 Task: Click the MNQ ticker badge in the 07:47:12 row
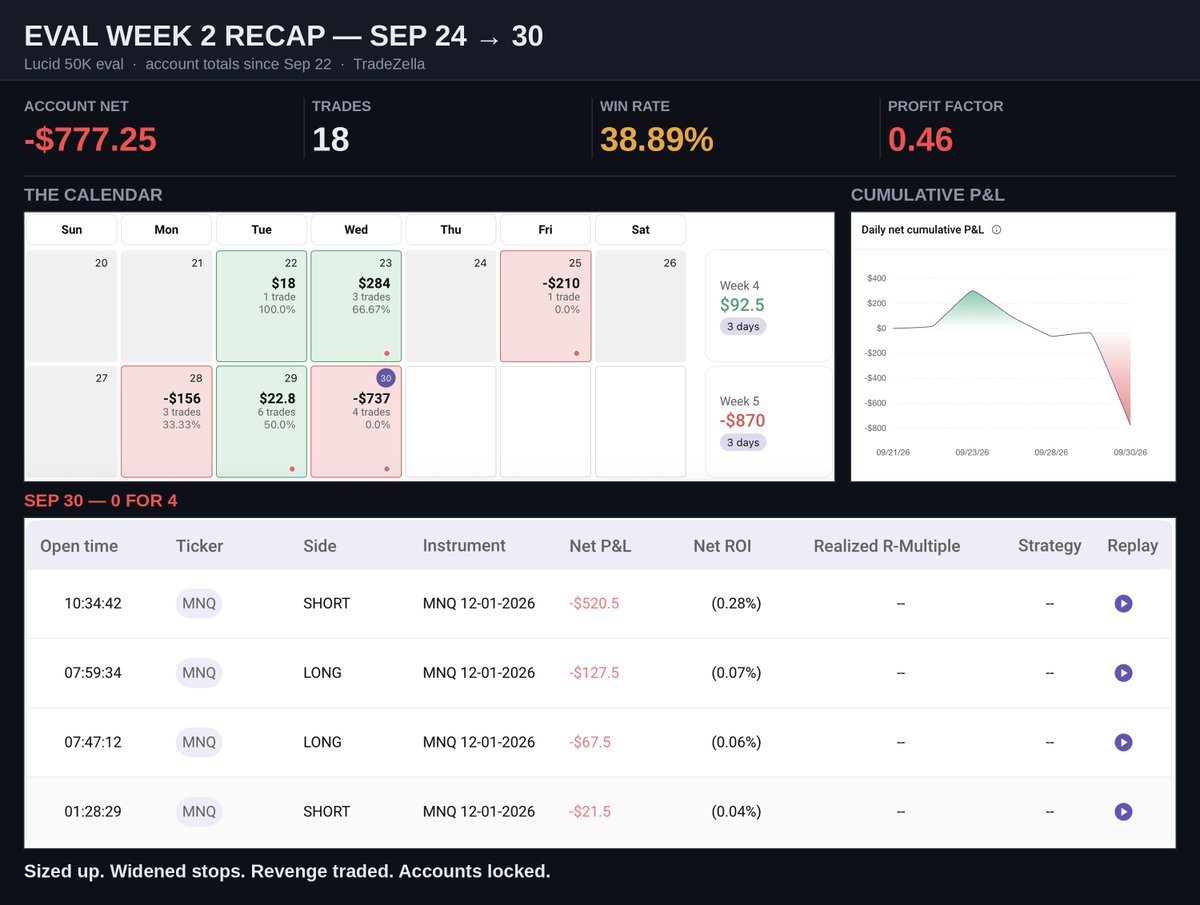(198, 742)
